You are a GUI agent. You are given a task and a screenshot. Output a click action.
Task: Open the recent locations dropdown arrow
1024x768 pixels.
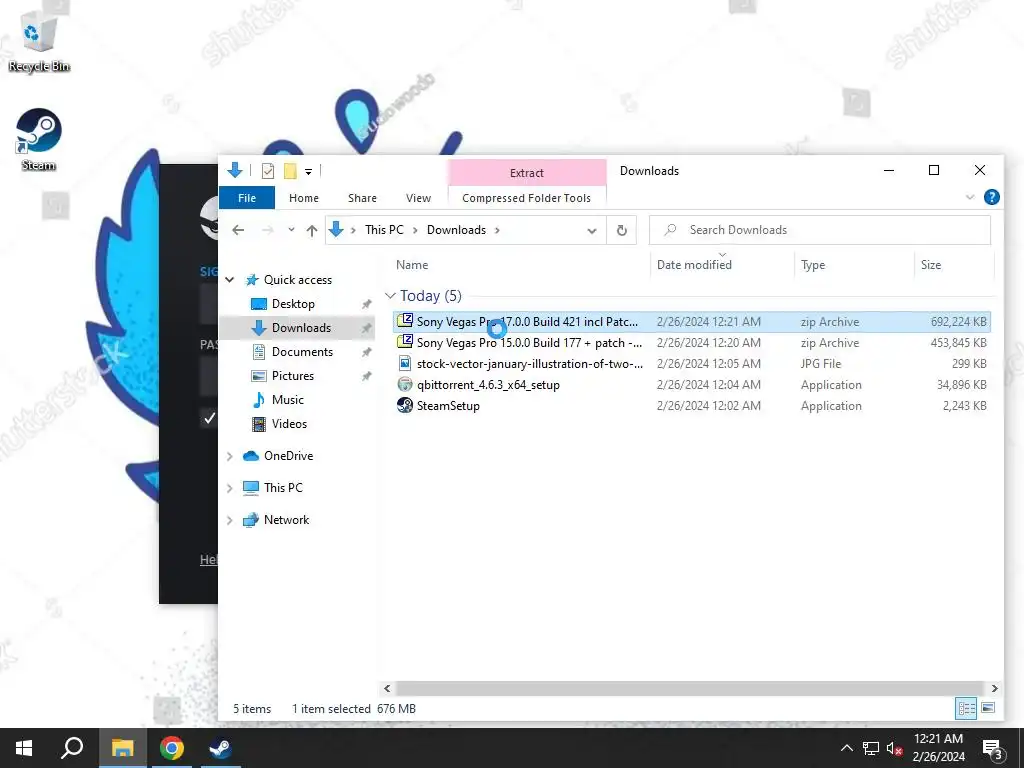291,230
